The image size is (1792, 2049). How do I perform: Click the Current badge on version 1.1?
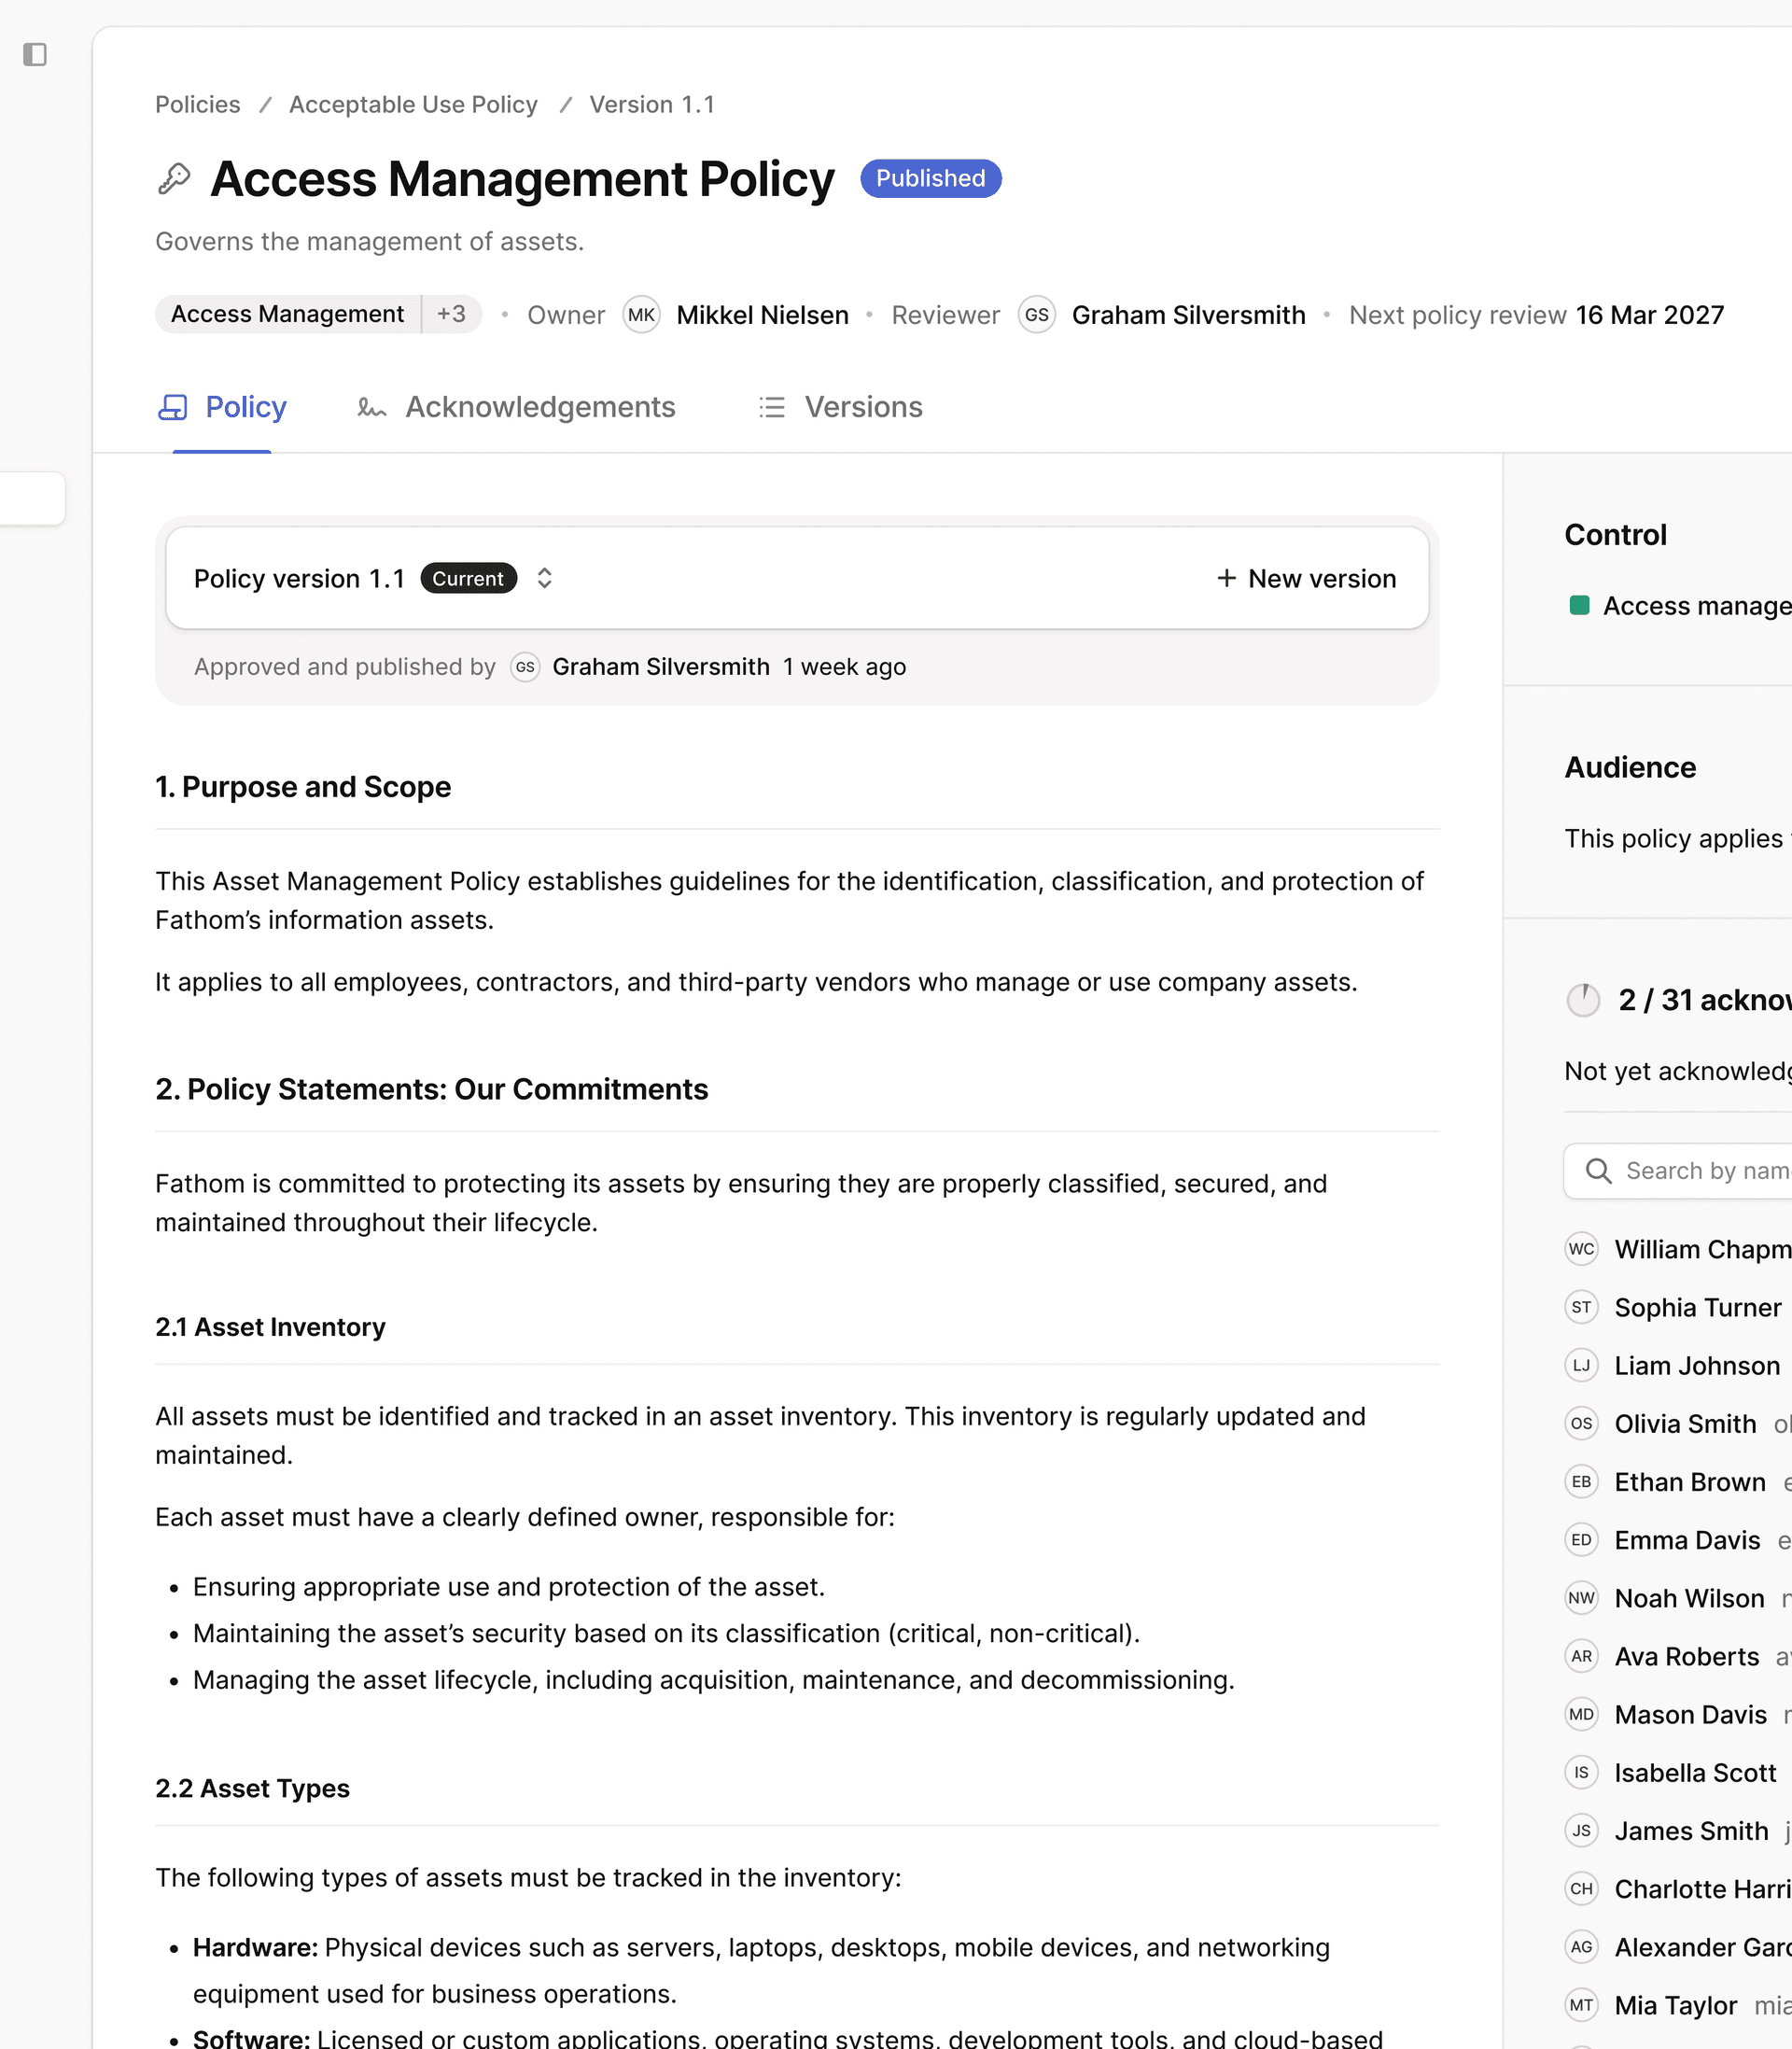coord(468,578)
